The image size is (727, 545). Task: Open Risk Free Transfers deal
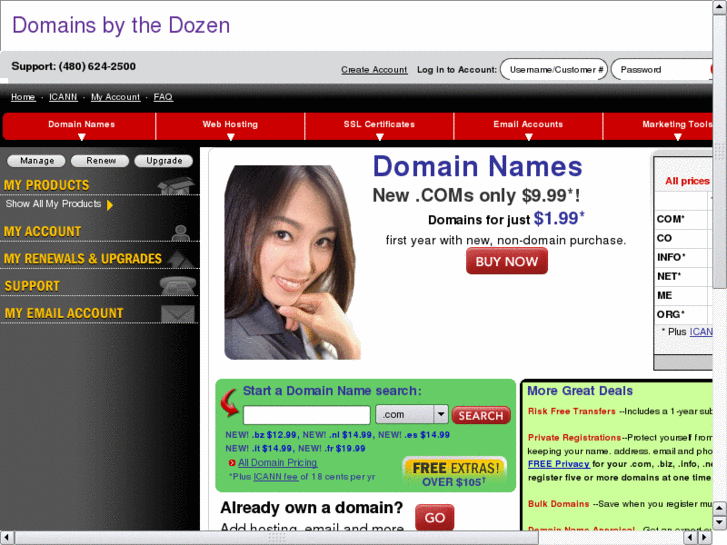[x=571, y=411]
